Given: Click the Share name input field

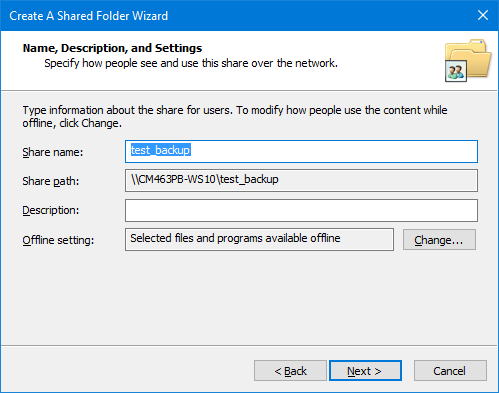Looking at the screenshot, I should [301, 151].
